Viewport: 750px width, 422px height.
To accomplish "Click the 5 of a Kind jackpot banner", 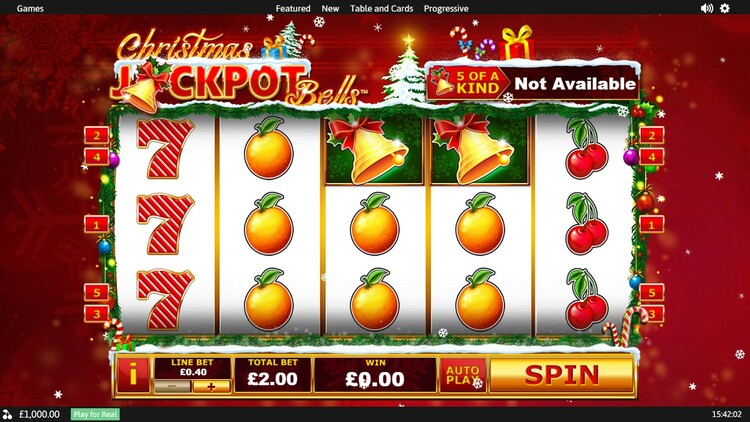I will [x=532, y=83].
